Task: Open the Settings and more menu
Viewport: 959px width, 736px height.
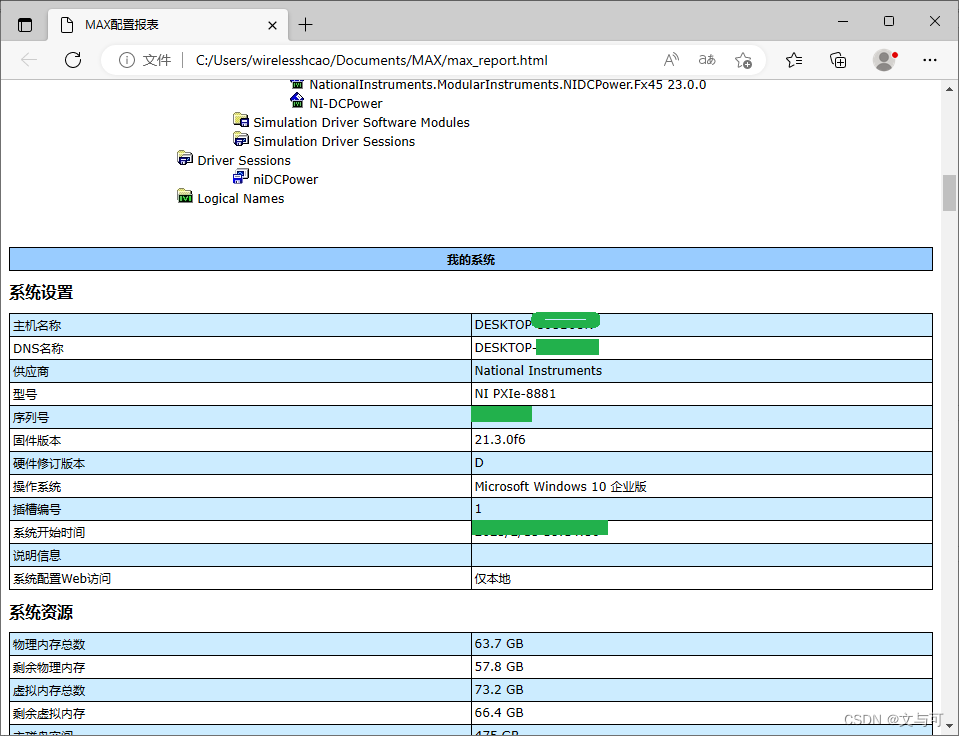Action: coord(930,60)
